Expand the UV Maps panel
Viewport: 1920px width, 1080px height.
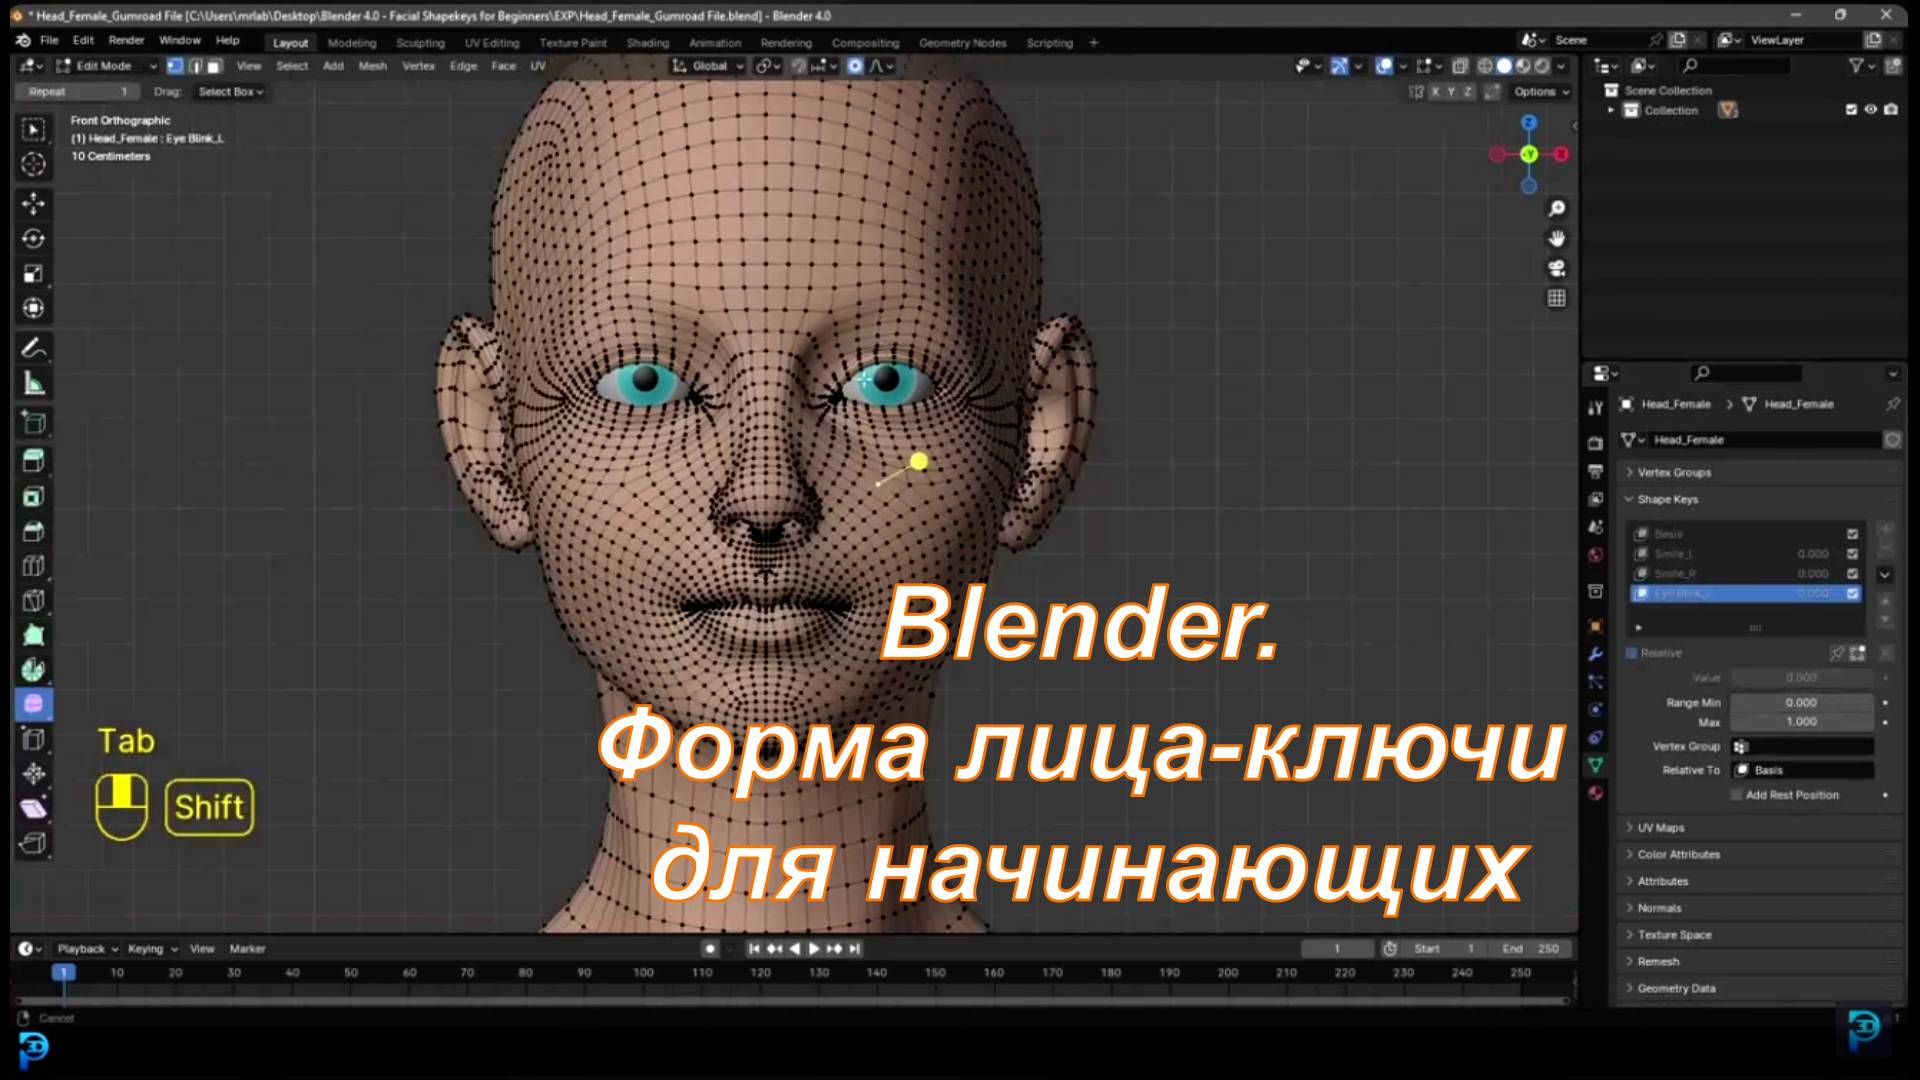click(1660, 828)
